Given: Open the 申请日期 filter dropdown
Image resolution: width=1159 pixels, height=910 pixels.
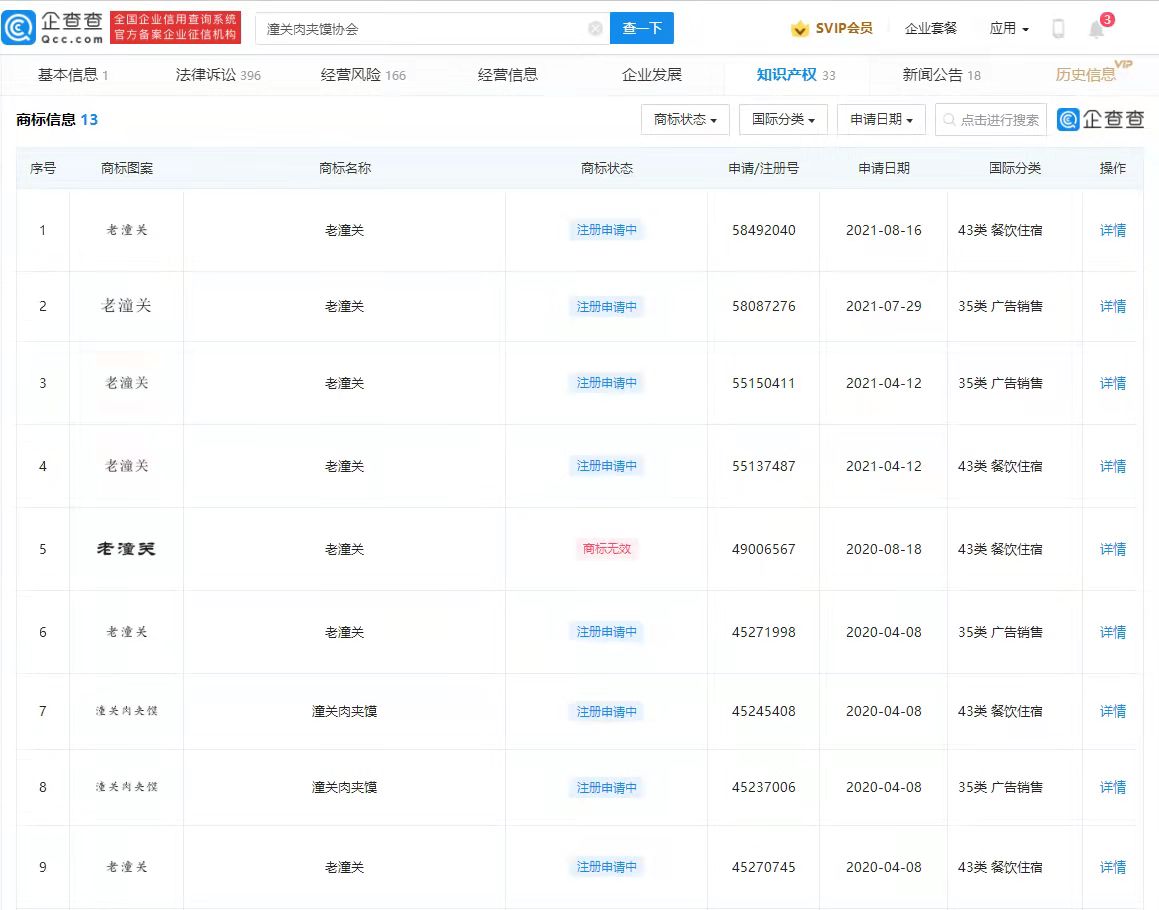Looking at the screenshot, I should coord(881,119).
